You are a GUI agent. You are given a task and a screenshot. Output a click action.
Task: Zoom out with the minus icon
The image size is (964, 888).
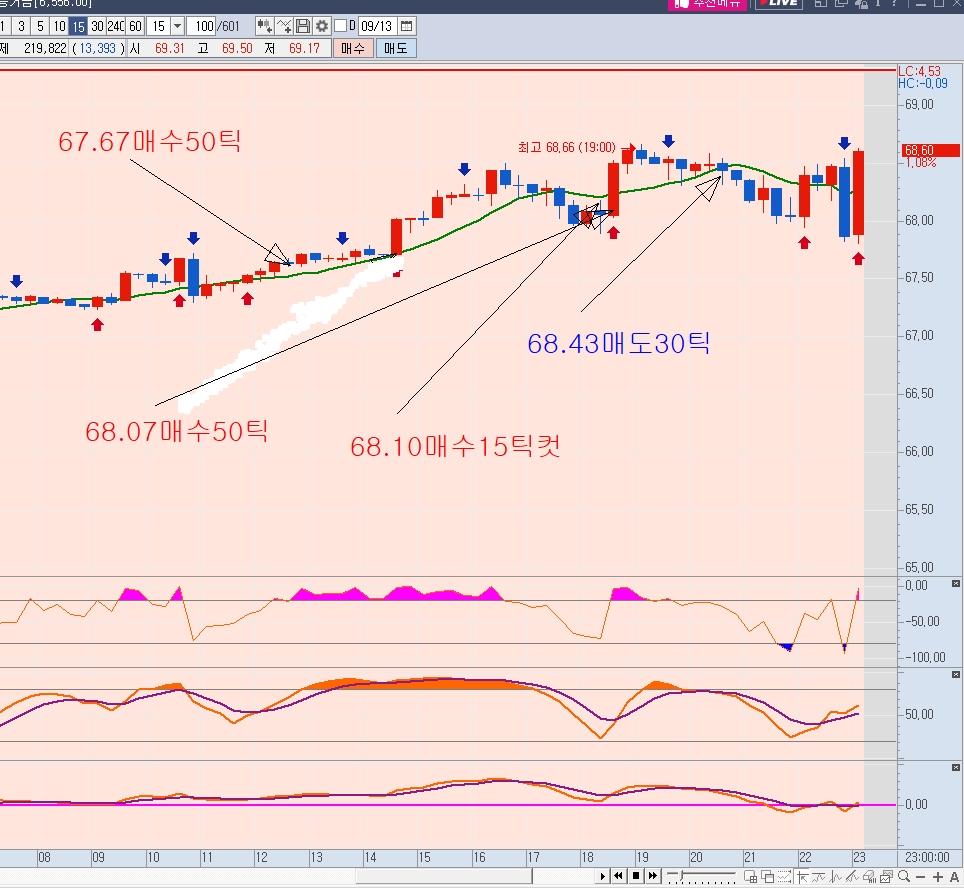pos(920,876)
